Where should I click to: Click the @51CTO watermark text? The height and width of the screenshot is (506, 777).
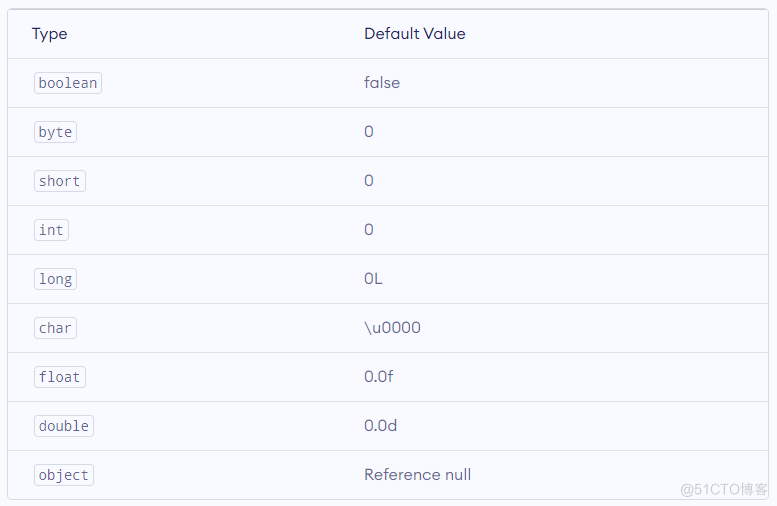[x=723, y=490]
